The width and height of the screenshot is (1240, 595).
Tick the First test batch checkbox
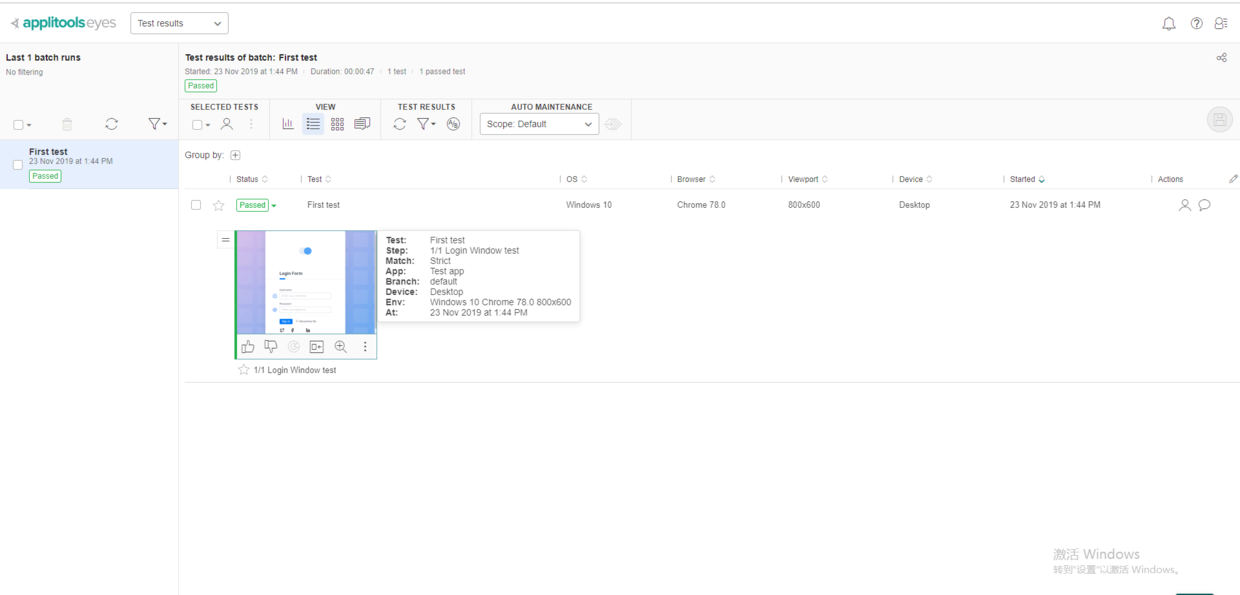pyautogui.click(x=17, y=165)
